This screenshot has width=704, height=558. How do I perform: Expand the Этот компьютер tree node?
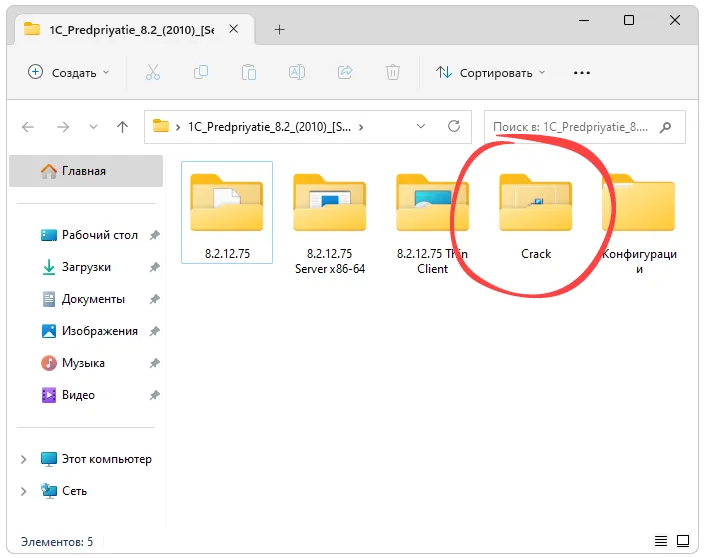23,459
